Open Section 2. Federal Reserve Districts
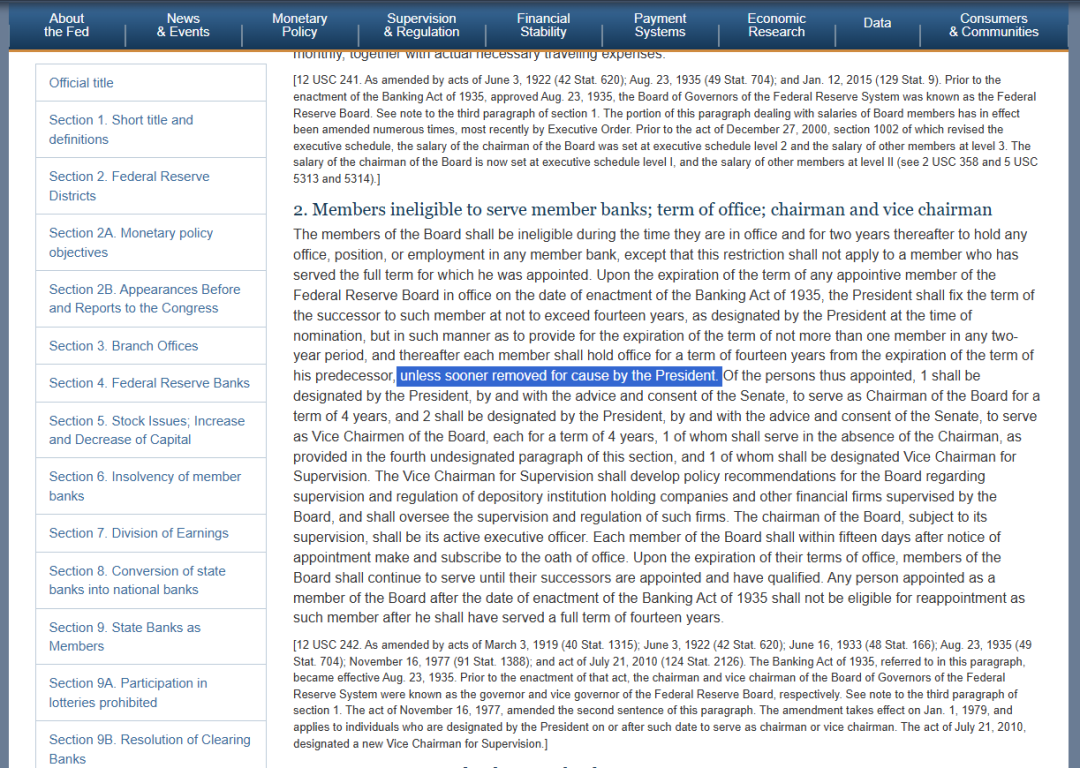The height and width of the screenshot is (768, 1080). pos(129,186)
